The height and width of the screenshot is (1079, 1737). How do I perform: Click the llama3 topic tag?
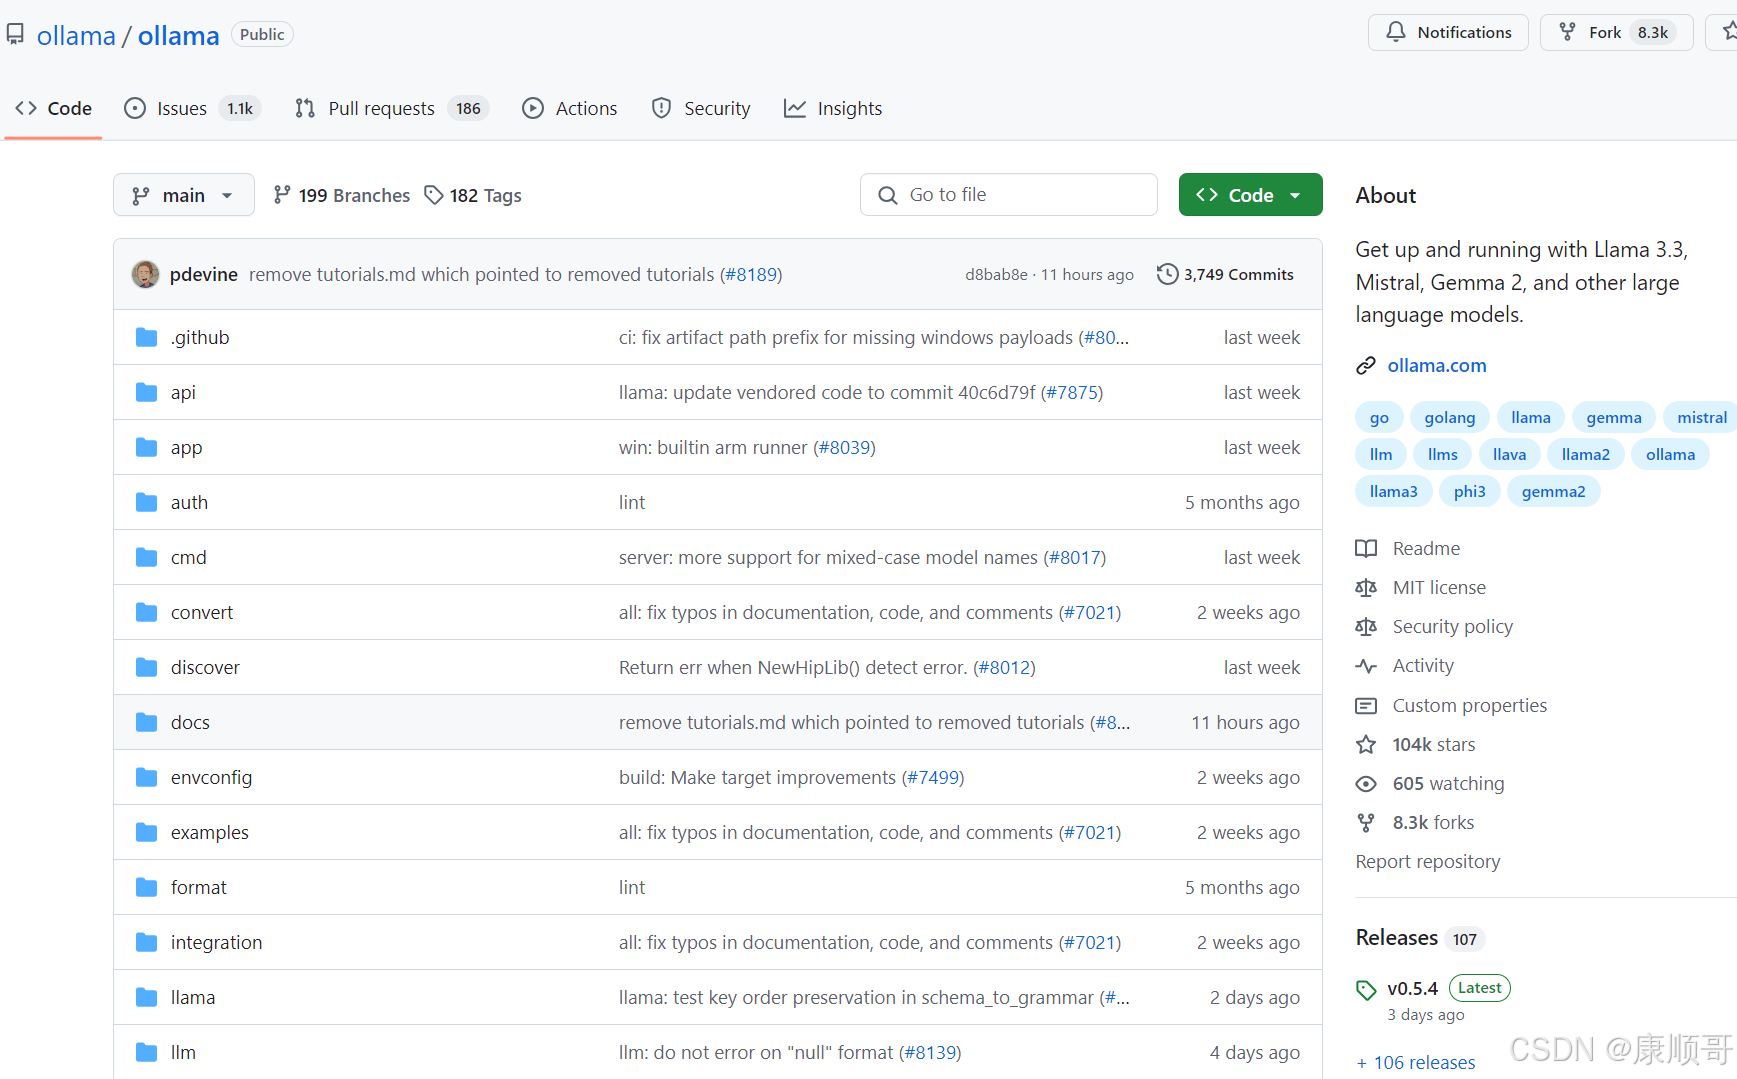coord(1393,492)
